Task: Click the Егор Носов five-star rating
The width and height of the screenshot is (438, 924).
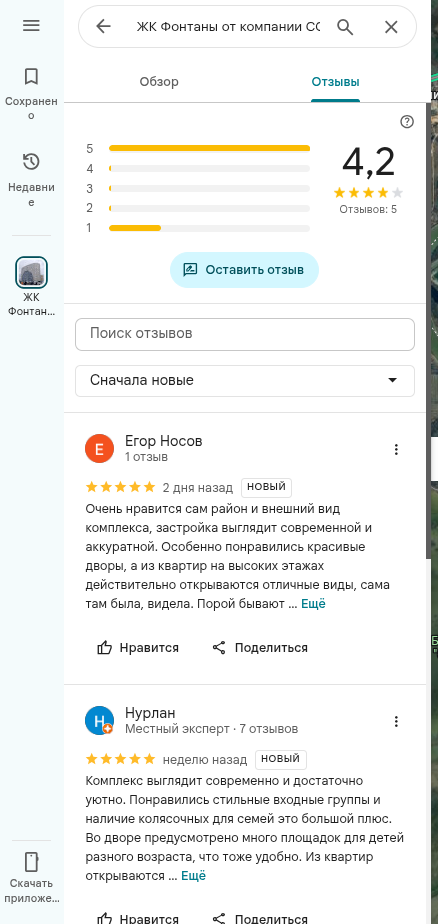Action: point(121,487)
